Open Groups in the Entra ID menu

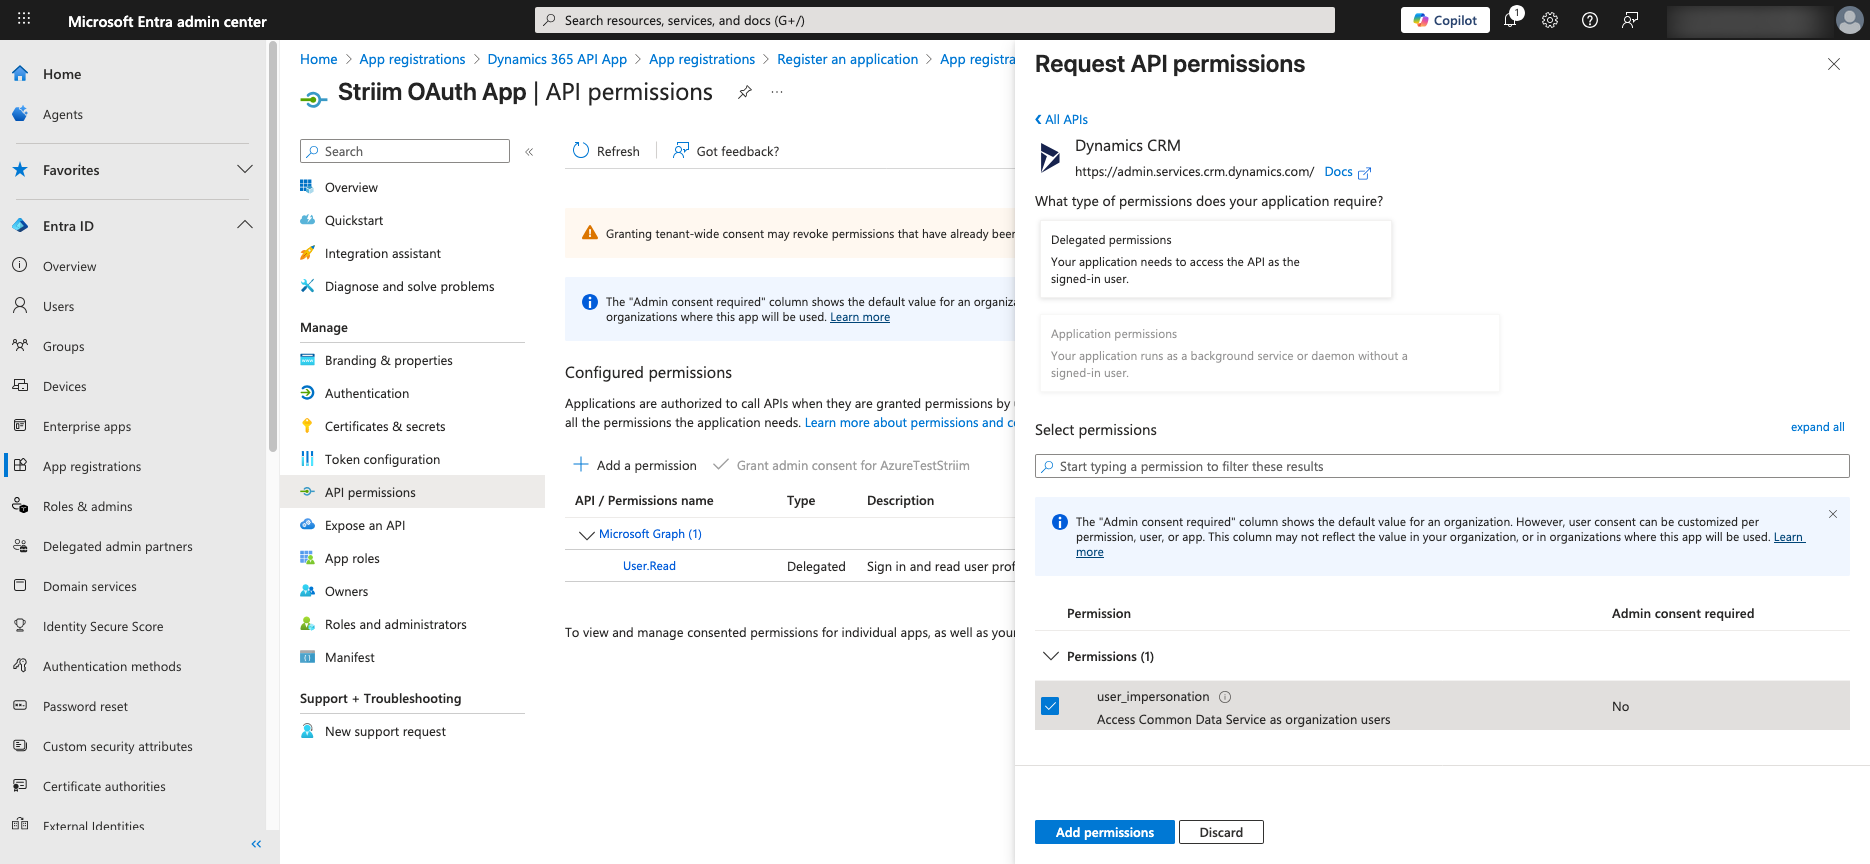coord(63,347)
